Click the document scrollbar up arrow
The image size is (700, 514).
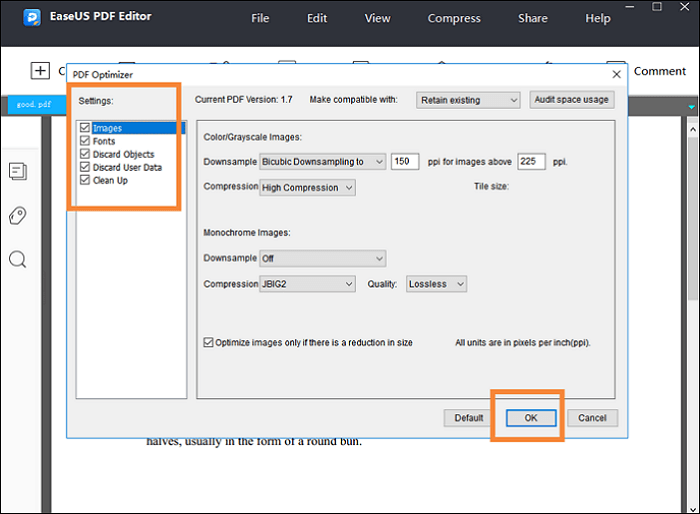pyautogui.click(x=693, y=130)
